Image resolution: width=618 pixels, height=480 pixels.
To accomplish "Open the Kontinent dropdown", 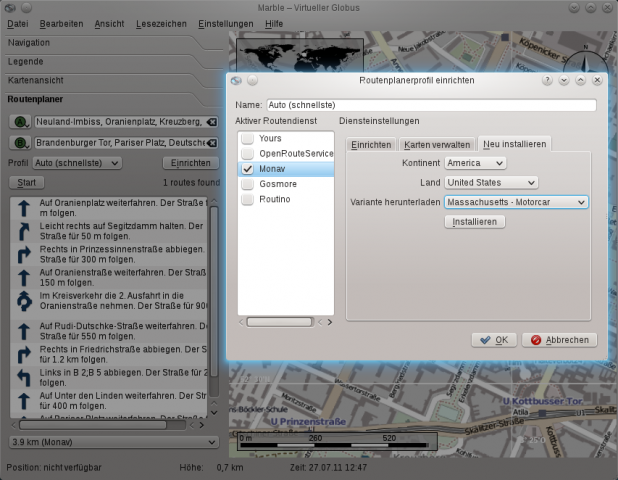I will coord(475,162).
